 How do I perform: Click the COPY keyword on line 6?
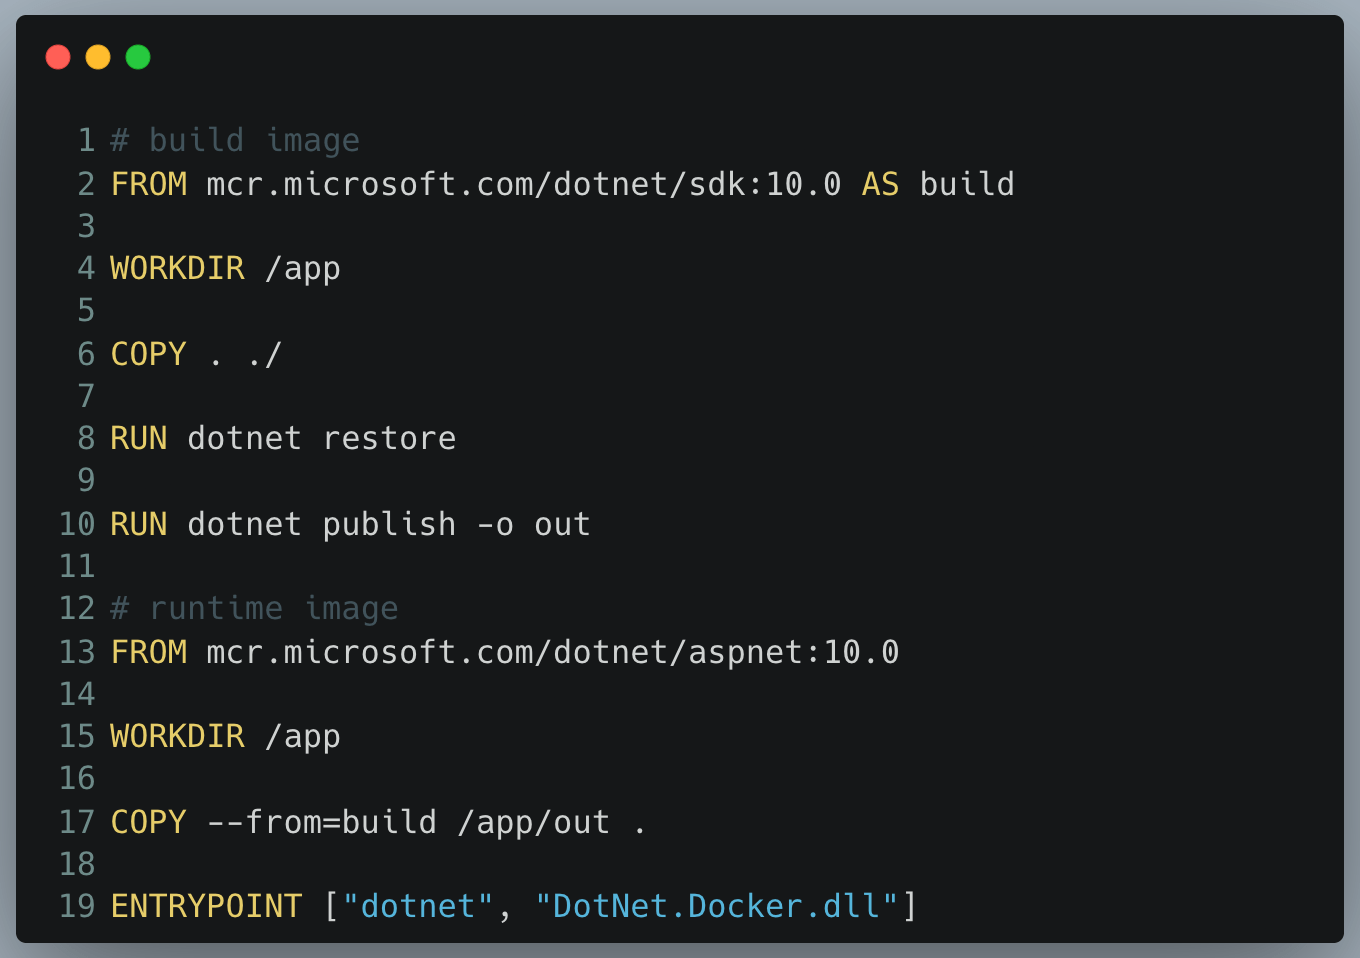148,354
